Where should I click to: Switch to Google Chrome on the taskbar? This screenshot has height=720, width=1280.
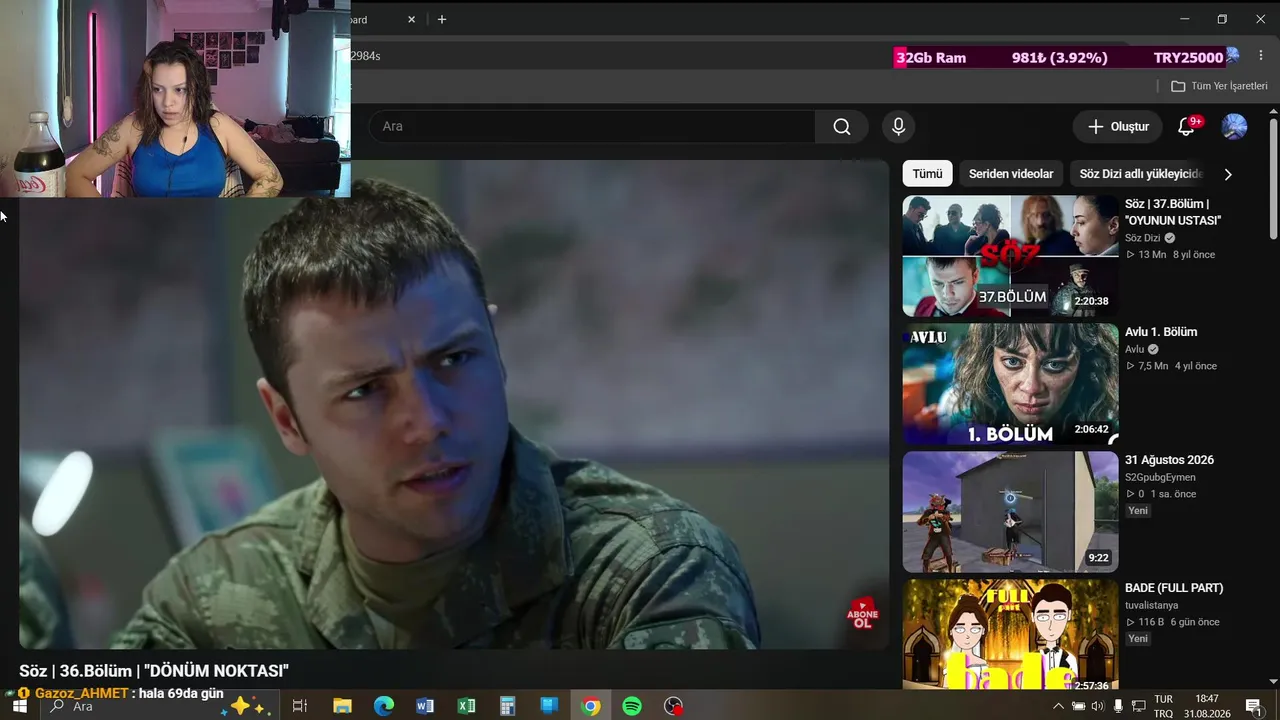click(591, 706)
